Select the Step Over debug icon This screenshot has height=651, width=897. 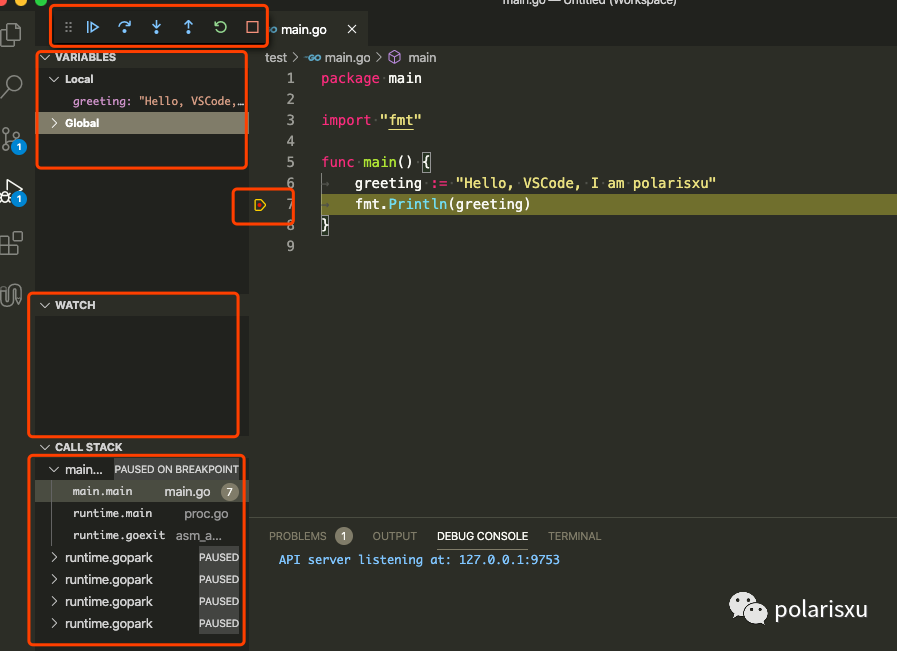pyautogui.click(x=124, y=27)
